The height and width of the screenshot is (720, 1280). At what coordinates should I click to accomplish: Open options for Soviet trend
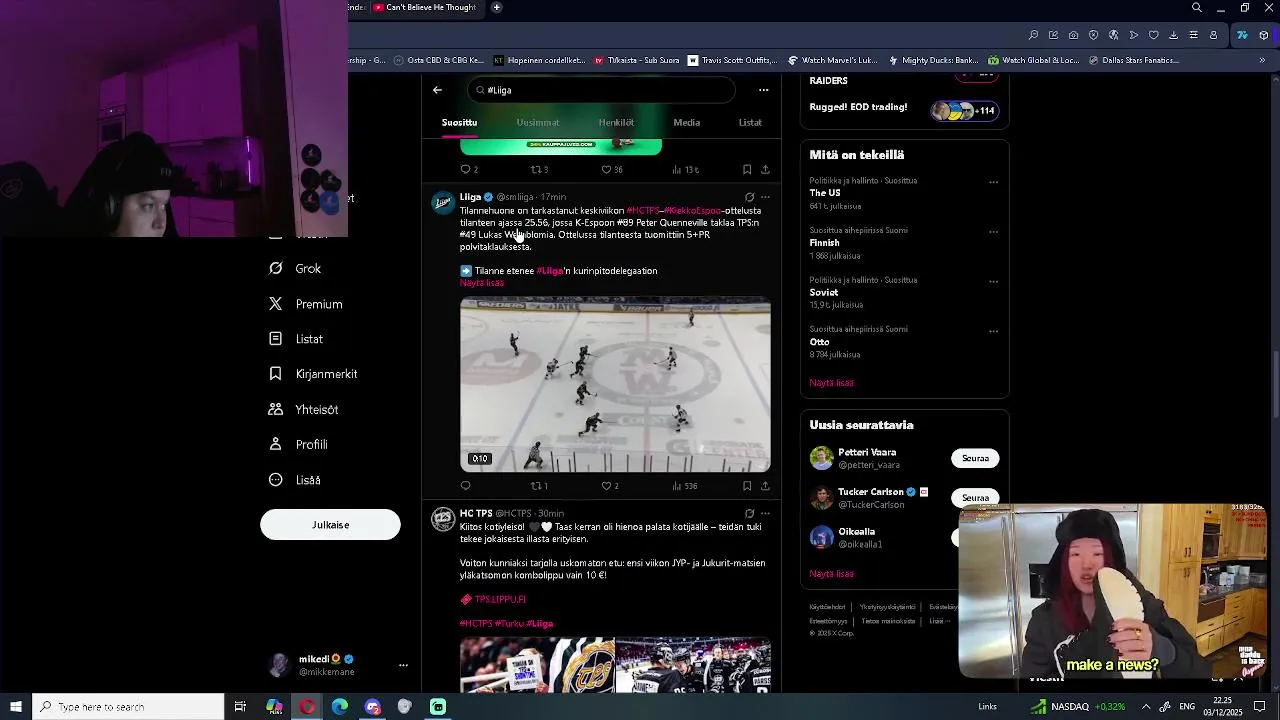[993, 281]
